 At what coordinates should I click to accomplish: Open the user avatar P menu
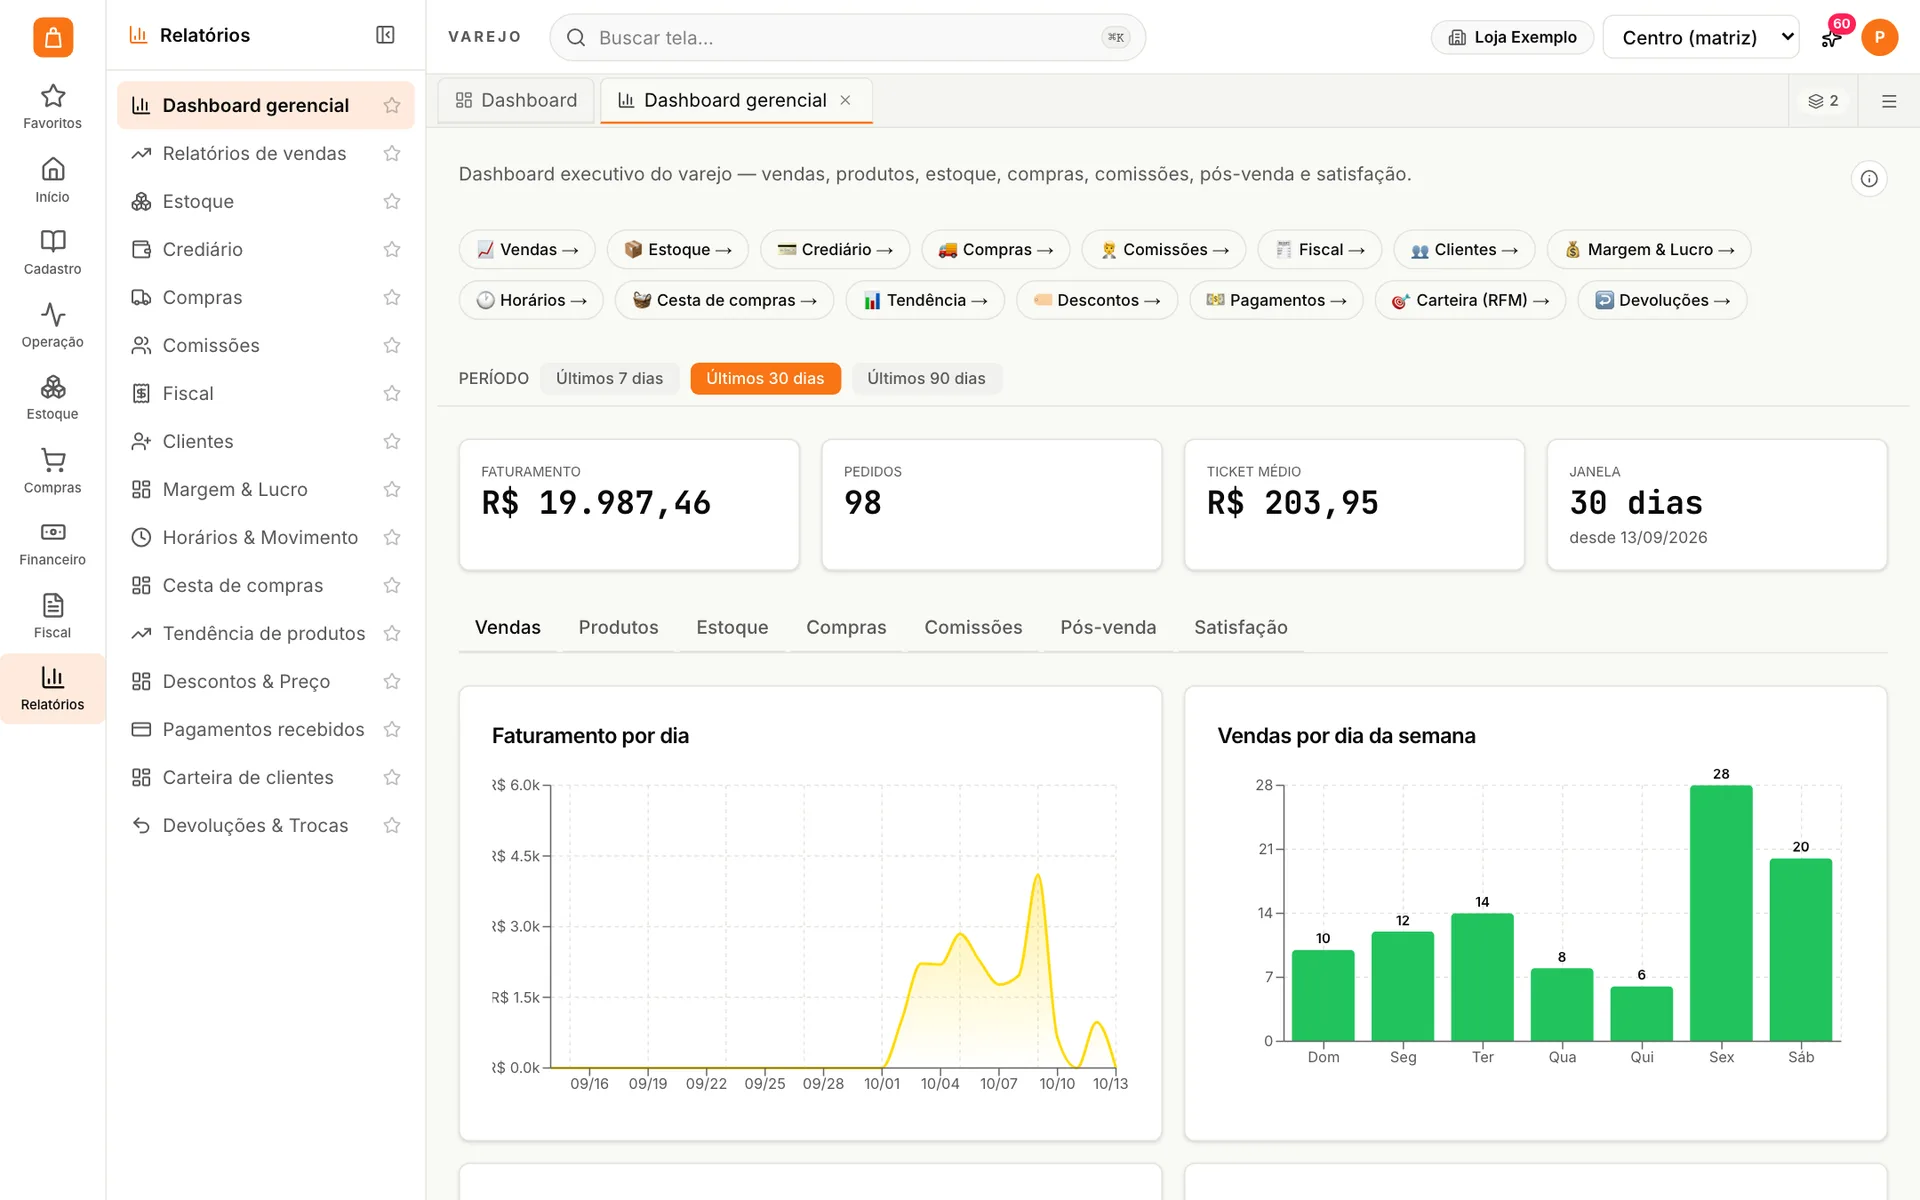tap(1879, 37)
